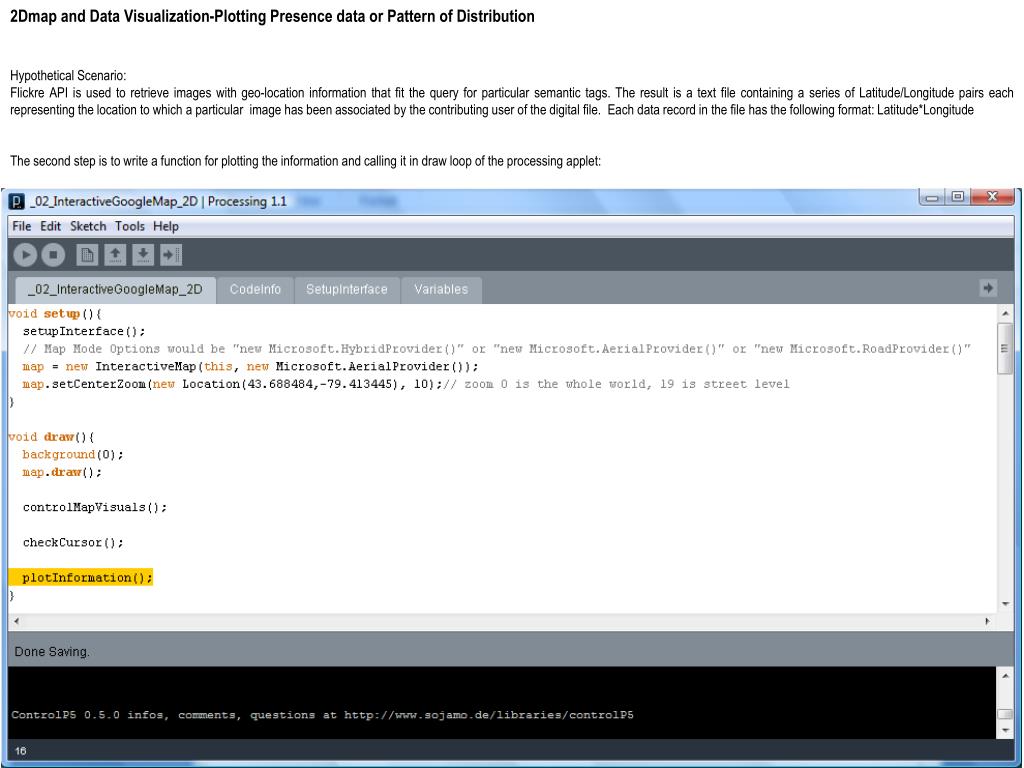This screenshot has width=1024, height=768.
Task: Switch to the Variables tab
Action: (441, 289)
